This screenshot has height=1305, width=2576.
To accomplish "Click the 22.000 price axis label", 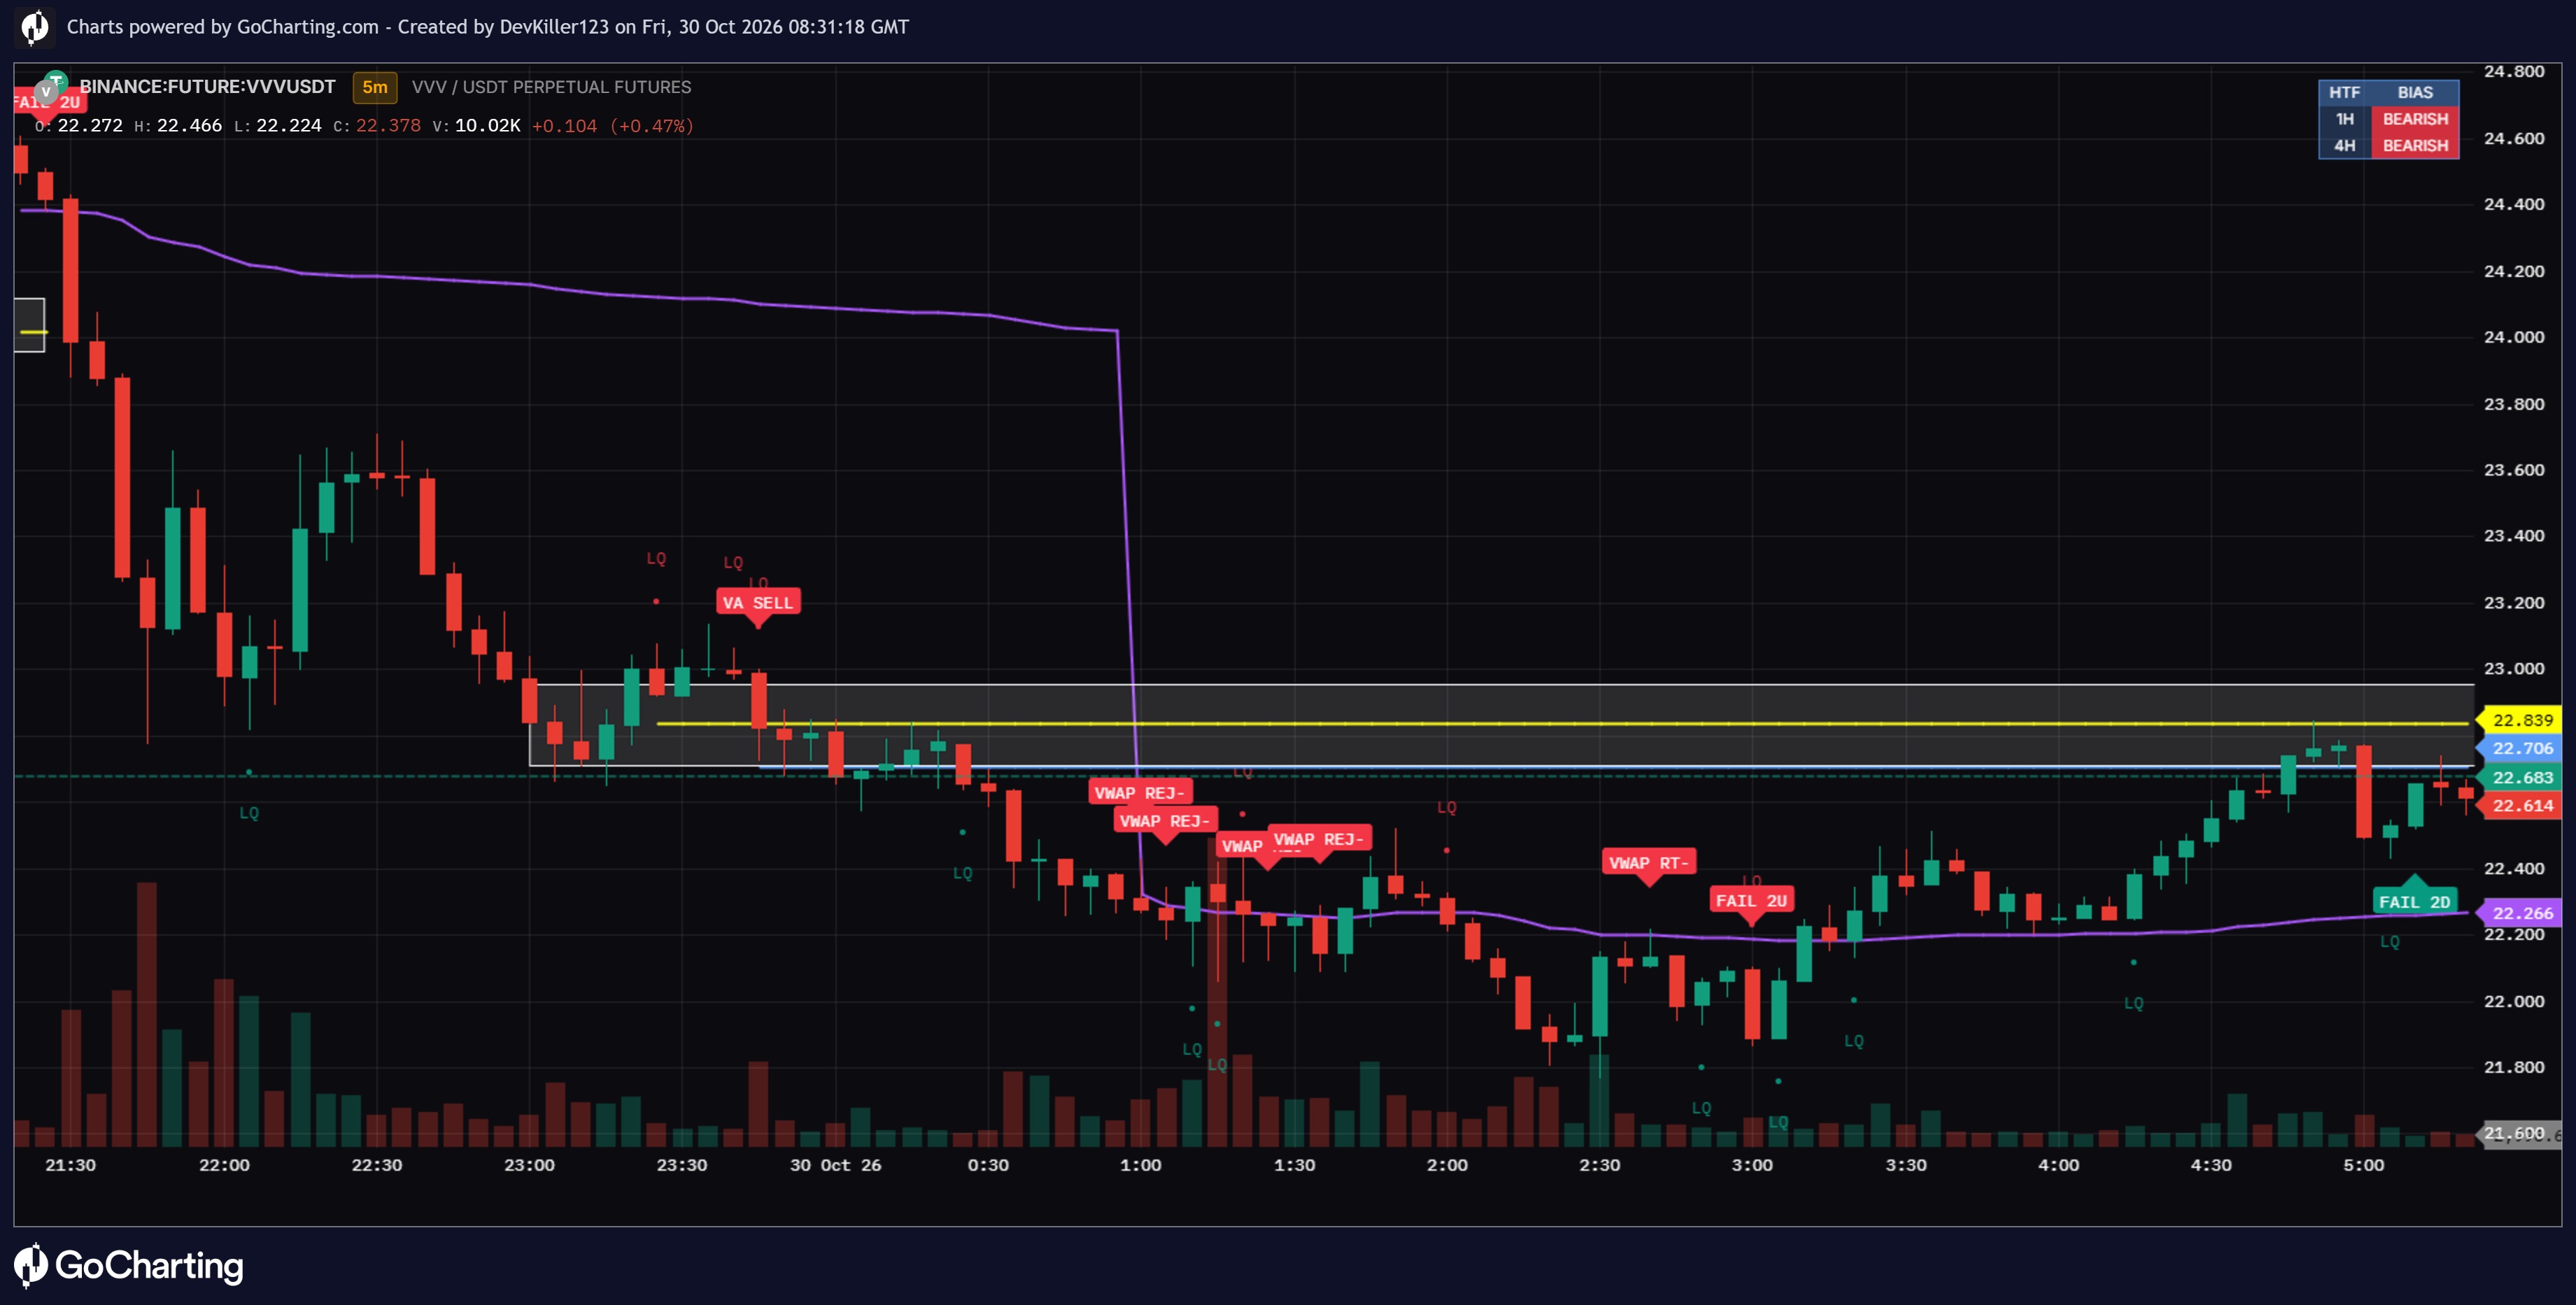I will point(2514,1001).
